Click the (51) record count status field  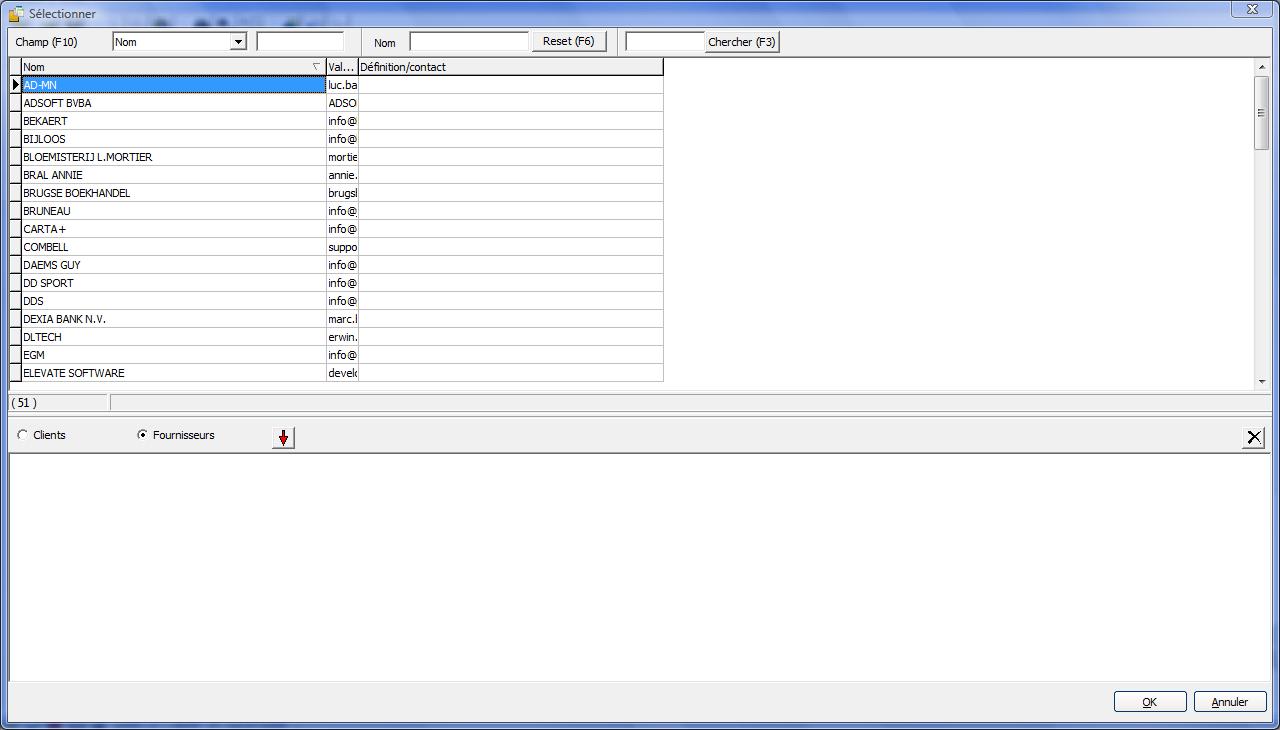58,403
